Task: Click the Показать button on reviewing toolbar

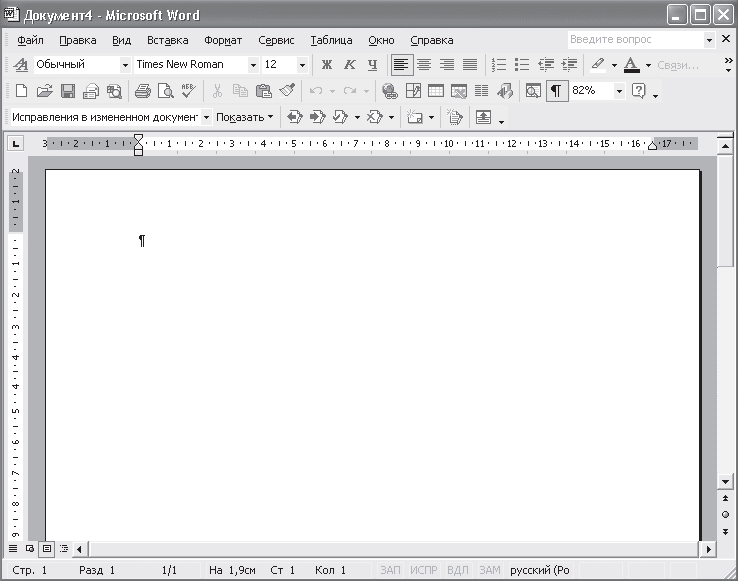Action: point(243,117)
